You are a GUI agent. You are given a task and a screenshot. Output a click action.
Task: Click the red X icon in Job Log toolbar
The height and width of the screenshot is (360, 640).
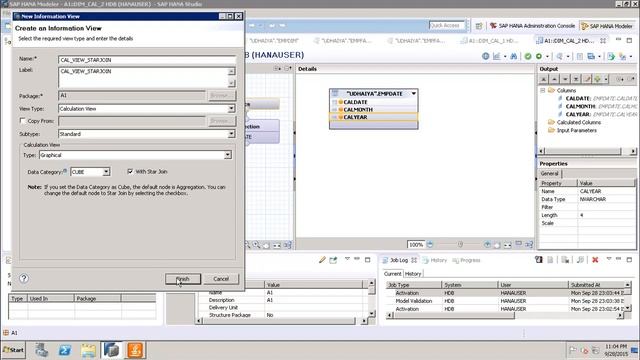pyautogui.click(x=595, y=260)
